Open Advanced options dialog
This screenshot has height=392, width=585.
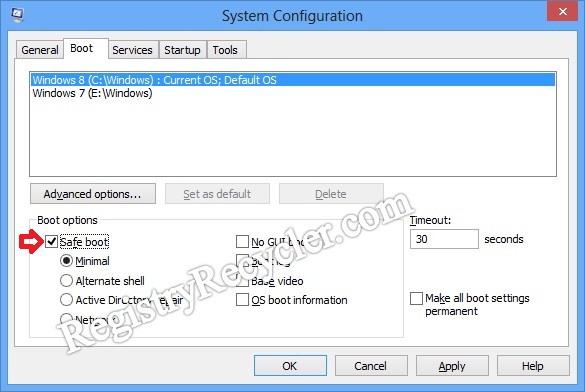(93, 194)
